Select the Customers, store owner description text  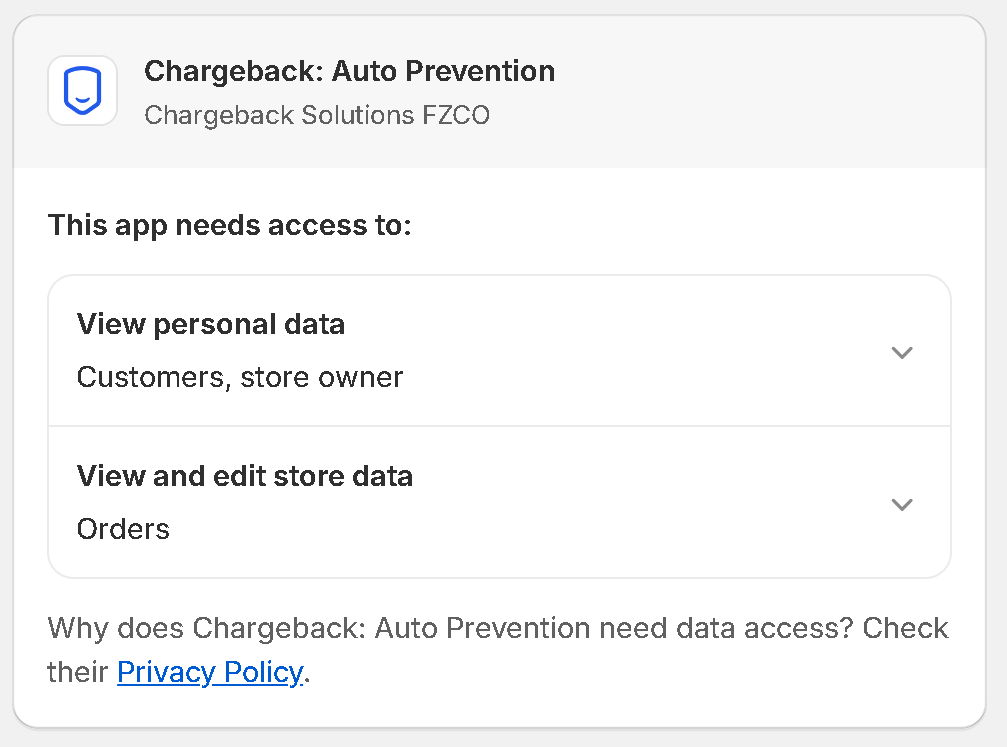tap(240, 377)
